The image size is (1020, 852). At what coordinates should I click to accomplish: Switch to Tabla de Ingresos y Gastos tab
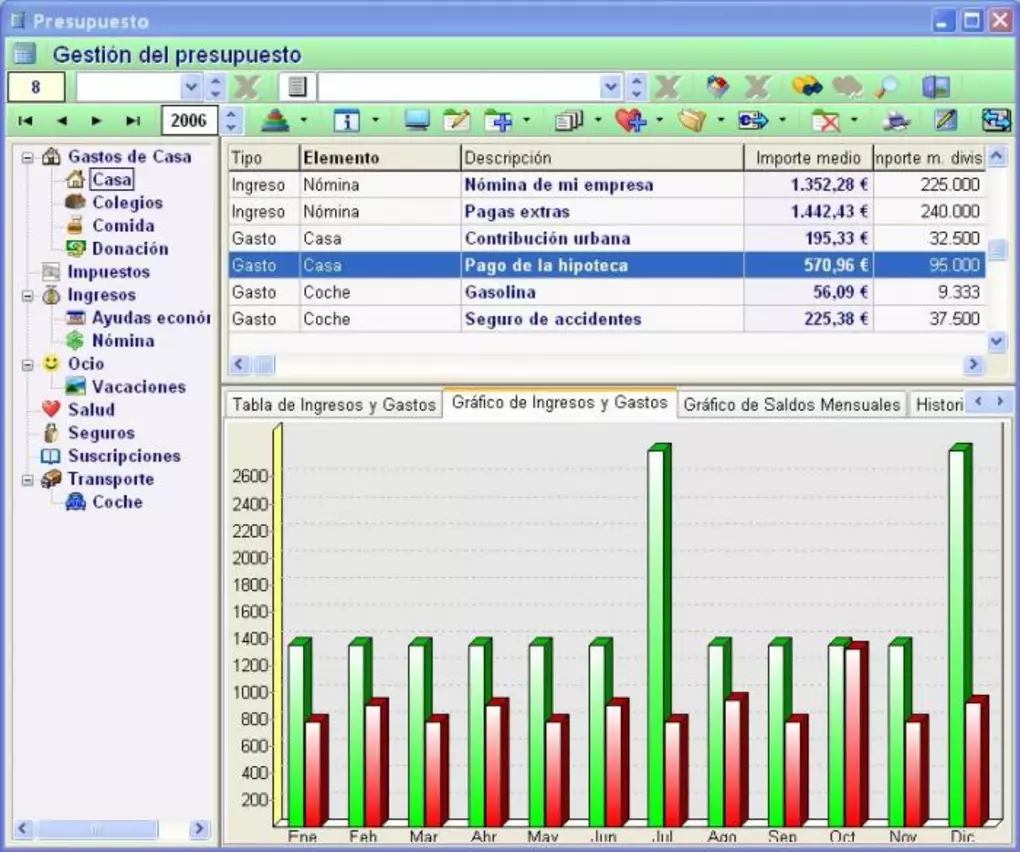pos(333,405)
